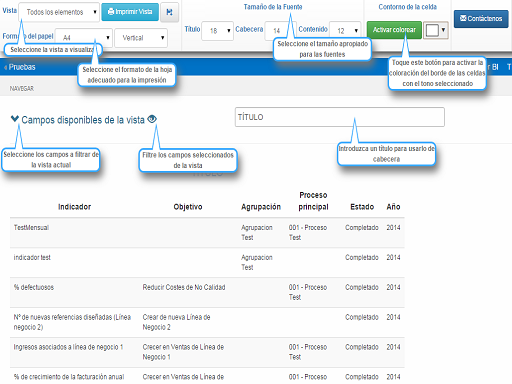This screenshot has height=384, width=512.
Task: Click the Agrupación column header
Action: click(x=261, y=207)
